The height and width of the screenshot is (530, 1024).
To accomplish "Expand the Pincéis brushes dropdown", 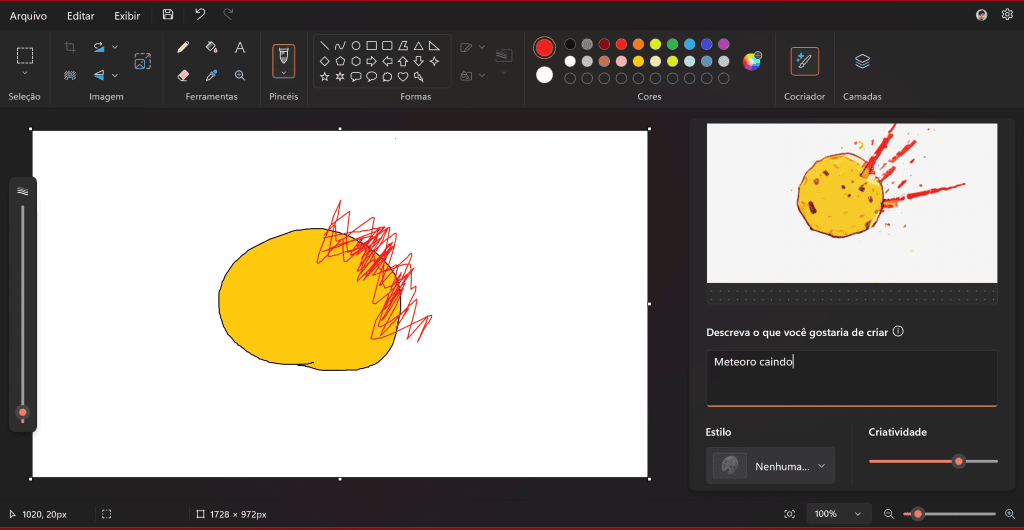I will coord(284,73).
